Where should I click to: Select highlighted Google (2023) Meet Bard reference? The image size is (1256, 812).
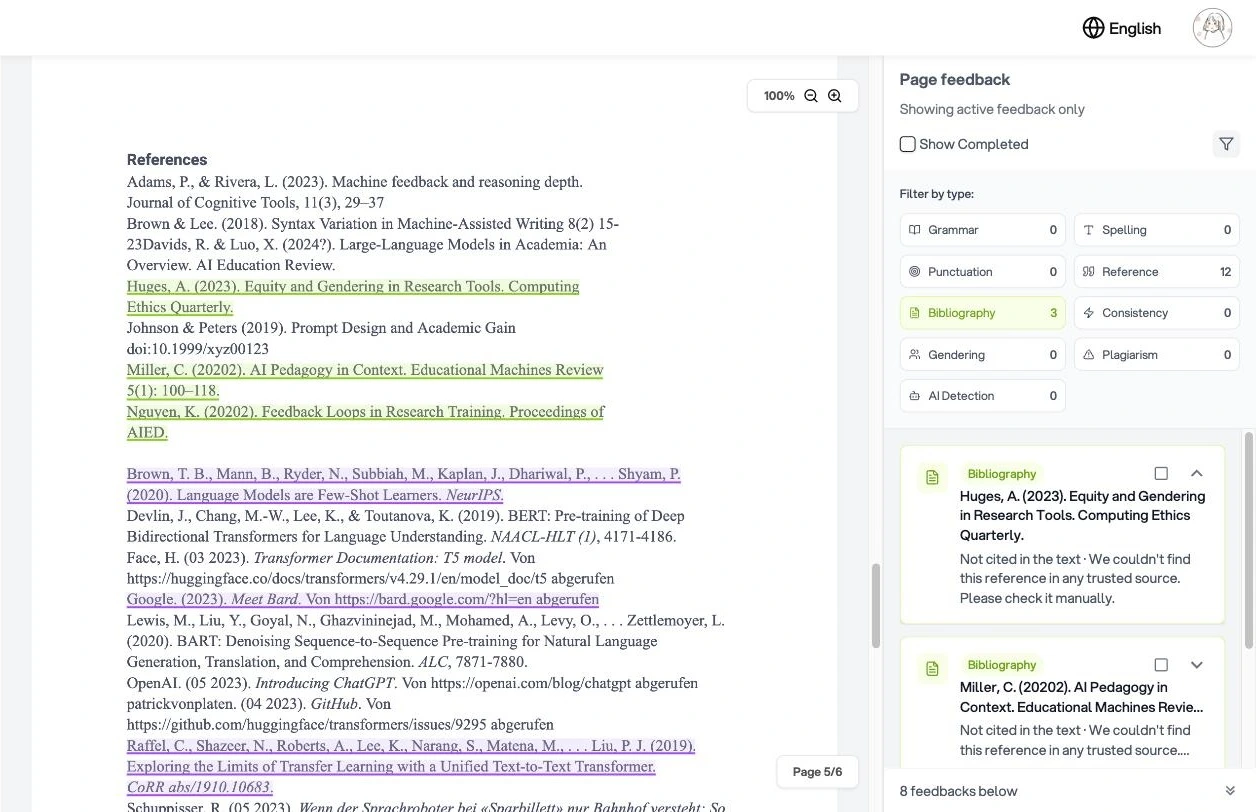363,599
